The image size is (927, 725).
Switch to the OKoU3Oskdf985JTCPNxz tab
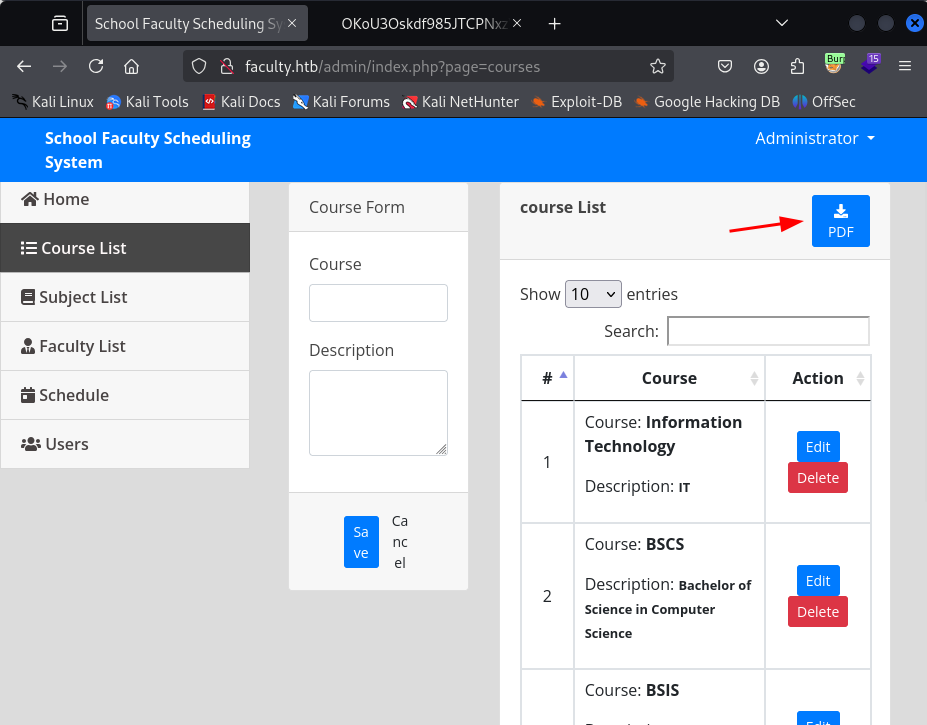[424, 24]
